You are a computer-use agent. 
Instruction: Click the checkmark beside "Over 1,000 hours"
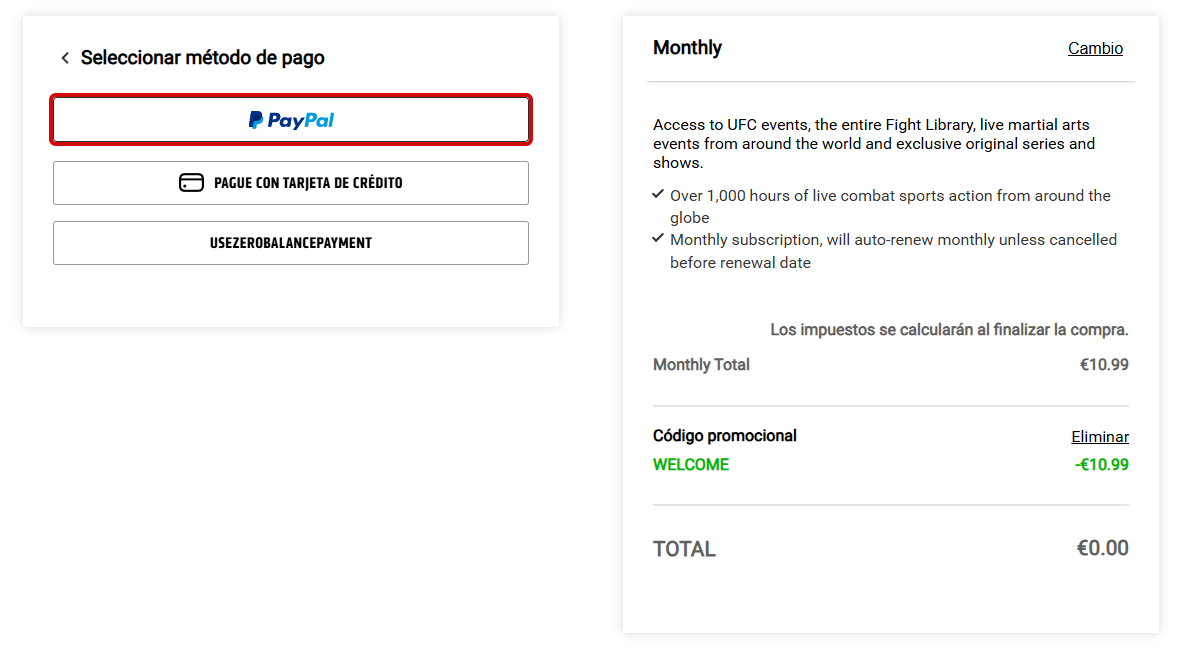click(x=658, y=194)
